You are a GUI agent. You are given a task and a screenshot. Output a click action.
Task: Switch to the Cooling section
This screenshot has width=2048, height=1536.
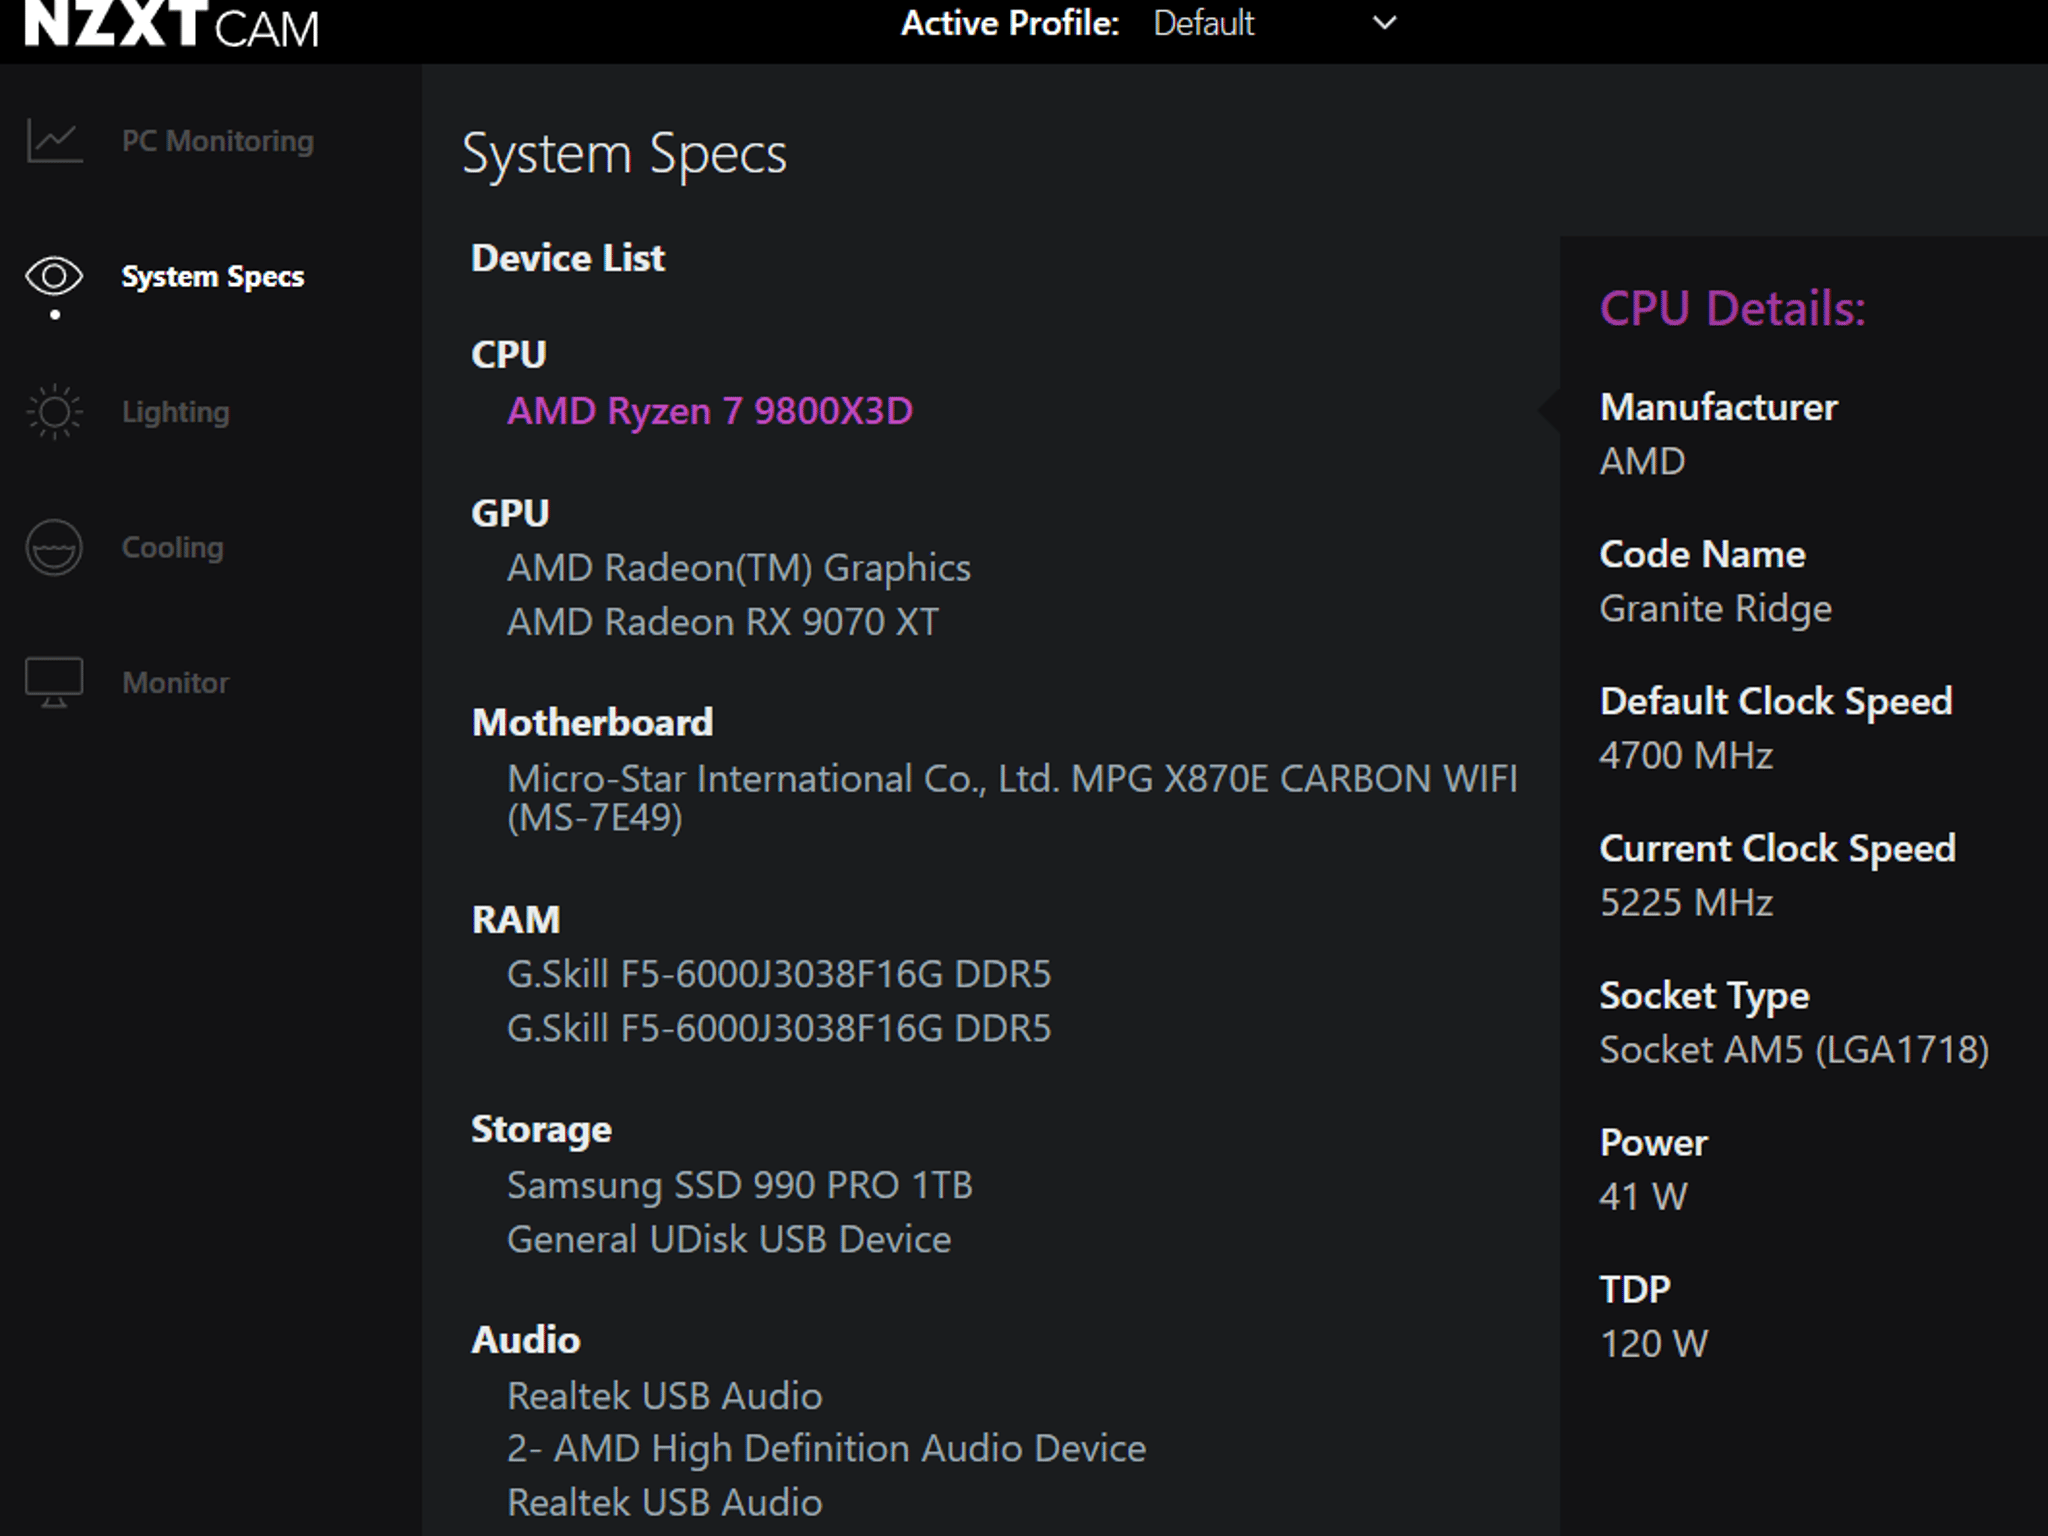coord(172,547)
